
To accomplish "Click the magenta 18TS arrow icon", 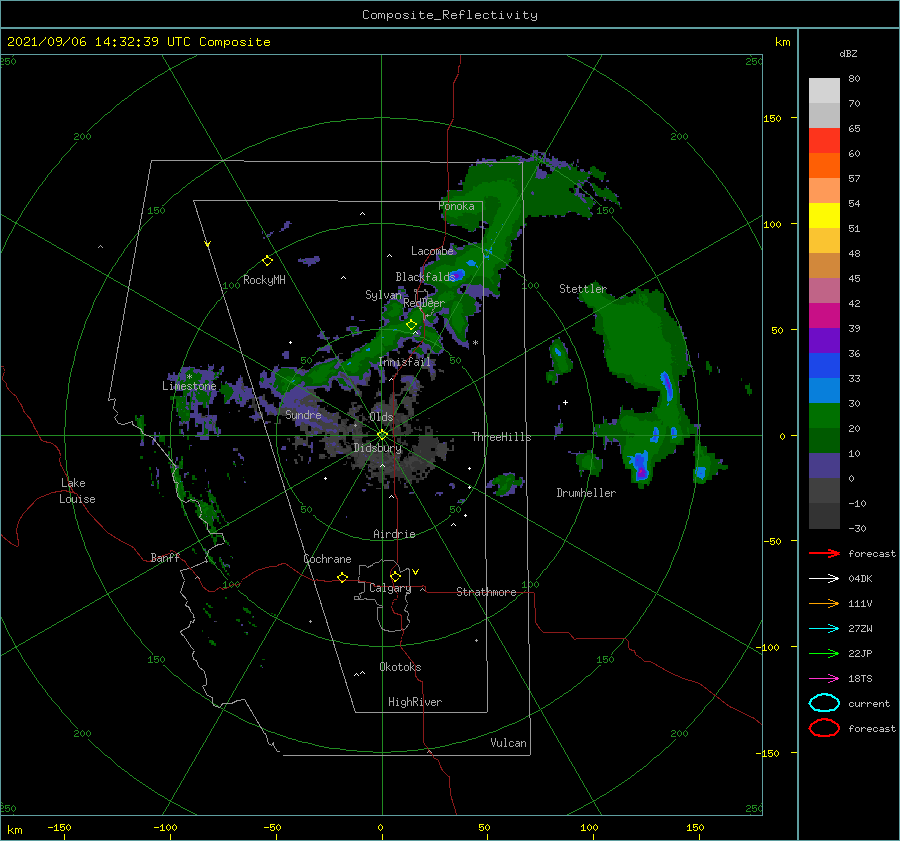I will click(824, 679).
